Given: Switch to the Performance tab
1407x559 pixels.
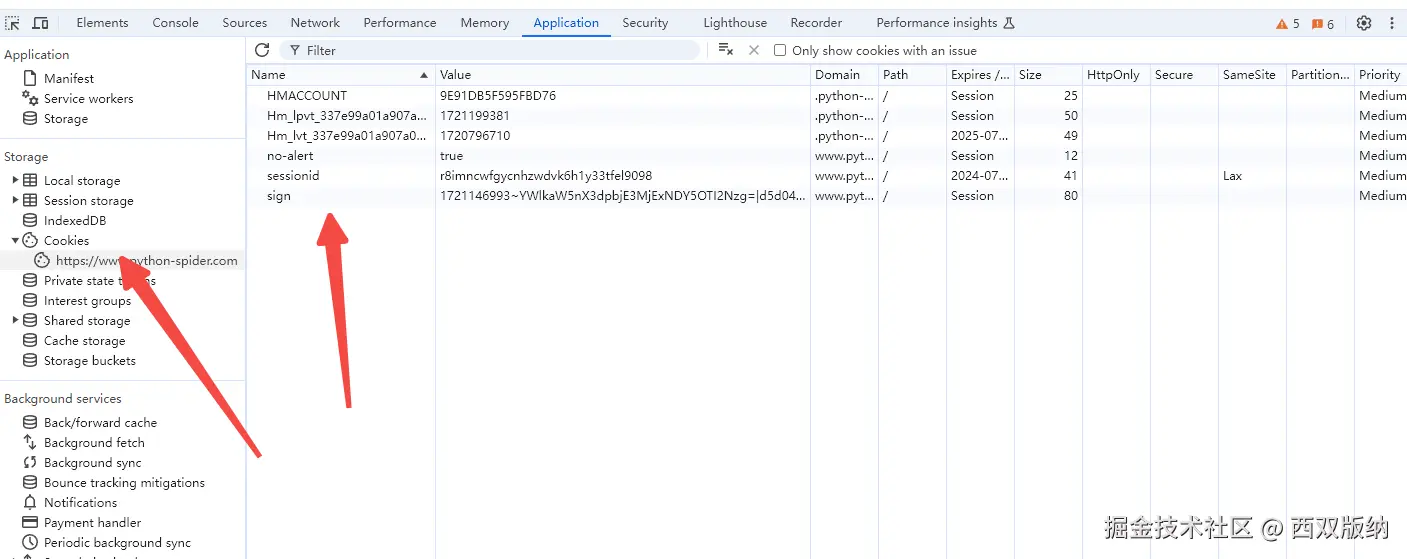Looking at the screenshot, I should pos(400,23).
